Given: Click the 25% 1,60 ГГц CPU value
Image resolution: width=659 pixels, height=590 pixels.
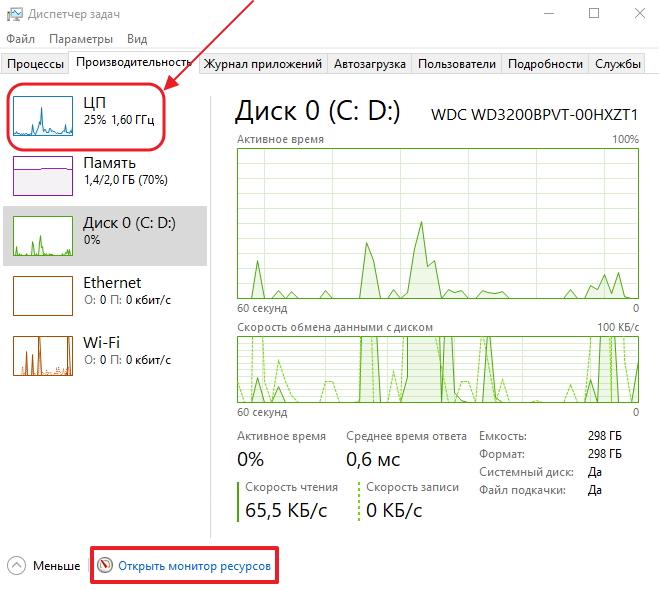Looking at the screenshot, I should point(119,120).
